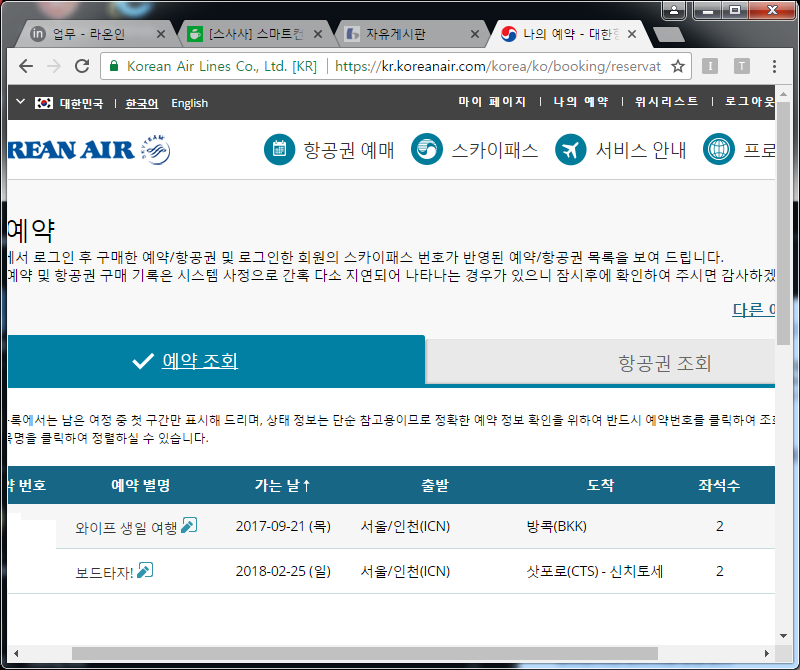Click the 로그아웃 link
Image resolution: width=800 pixels, height=670 pixels.
click(x=750, y=102)
